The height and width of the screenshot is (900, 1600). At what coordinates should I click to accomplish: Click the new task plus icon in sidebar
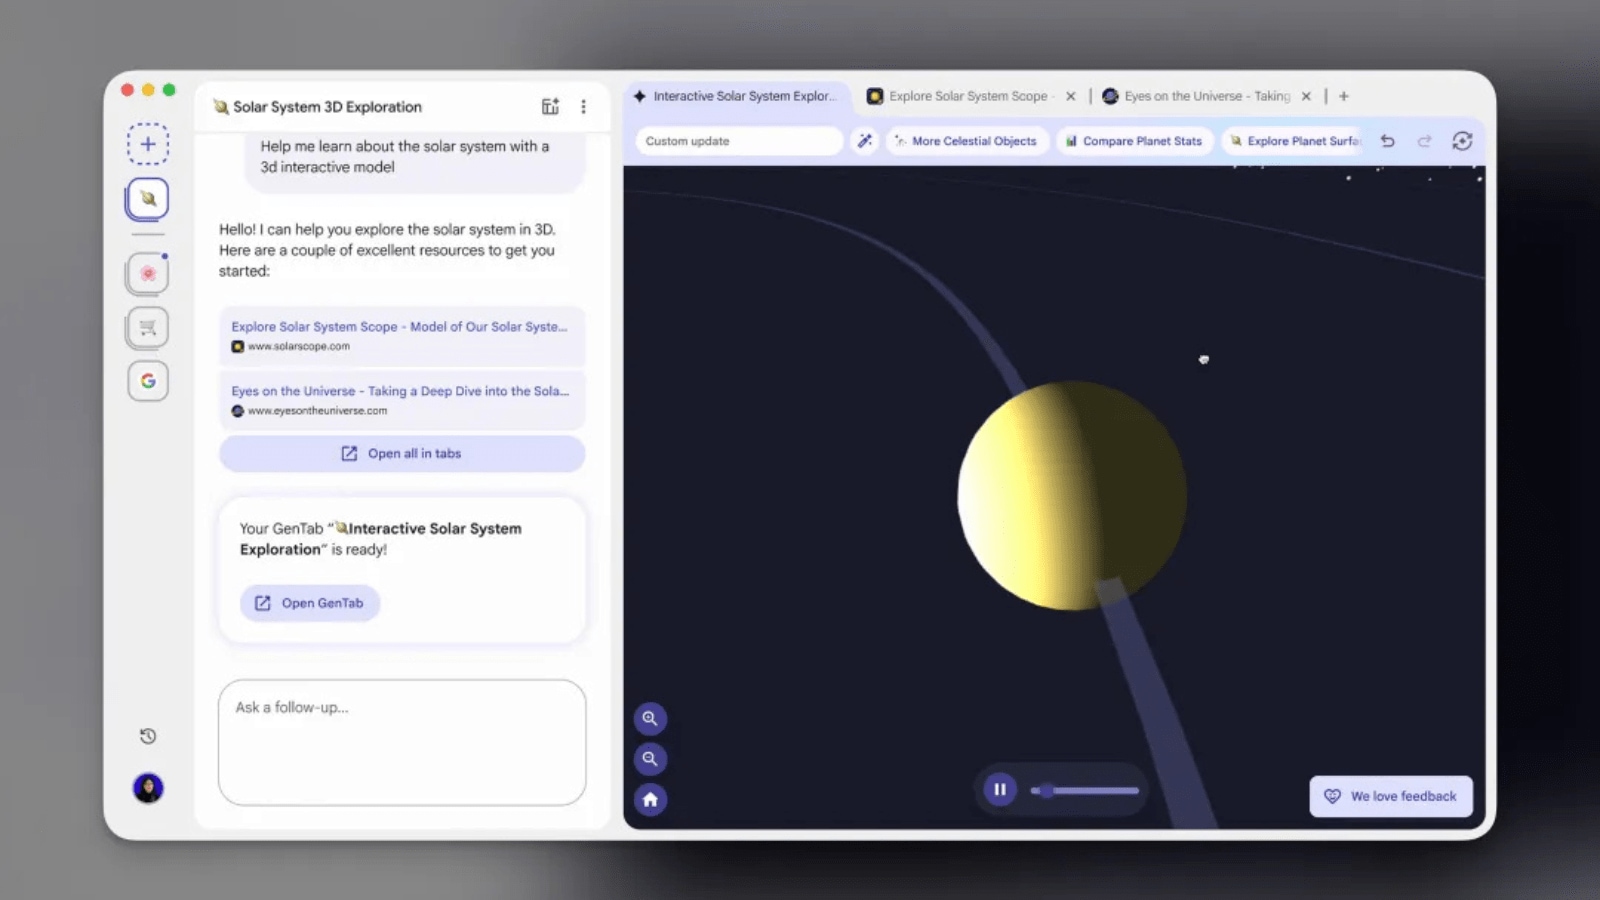pos(148,144)
